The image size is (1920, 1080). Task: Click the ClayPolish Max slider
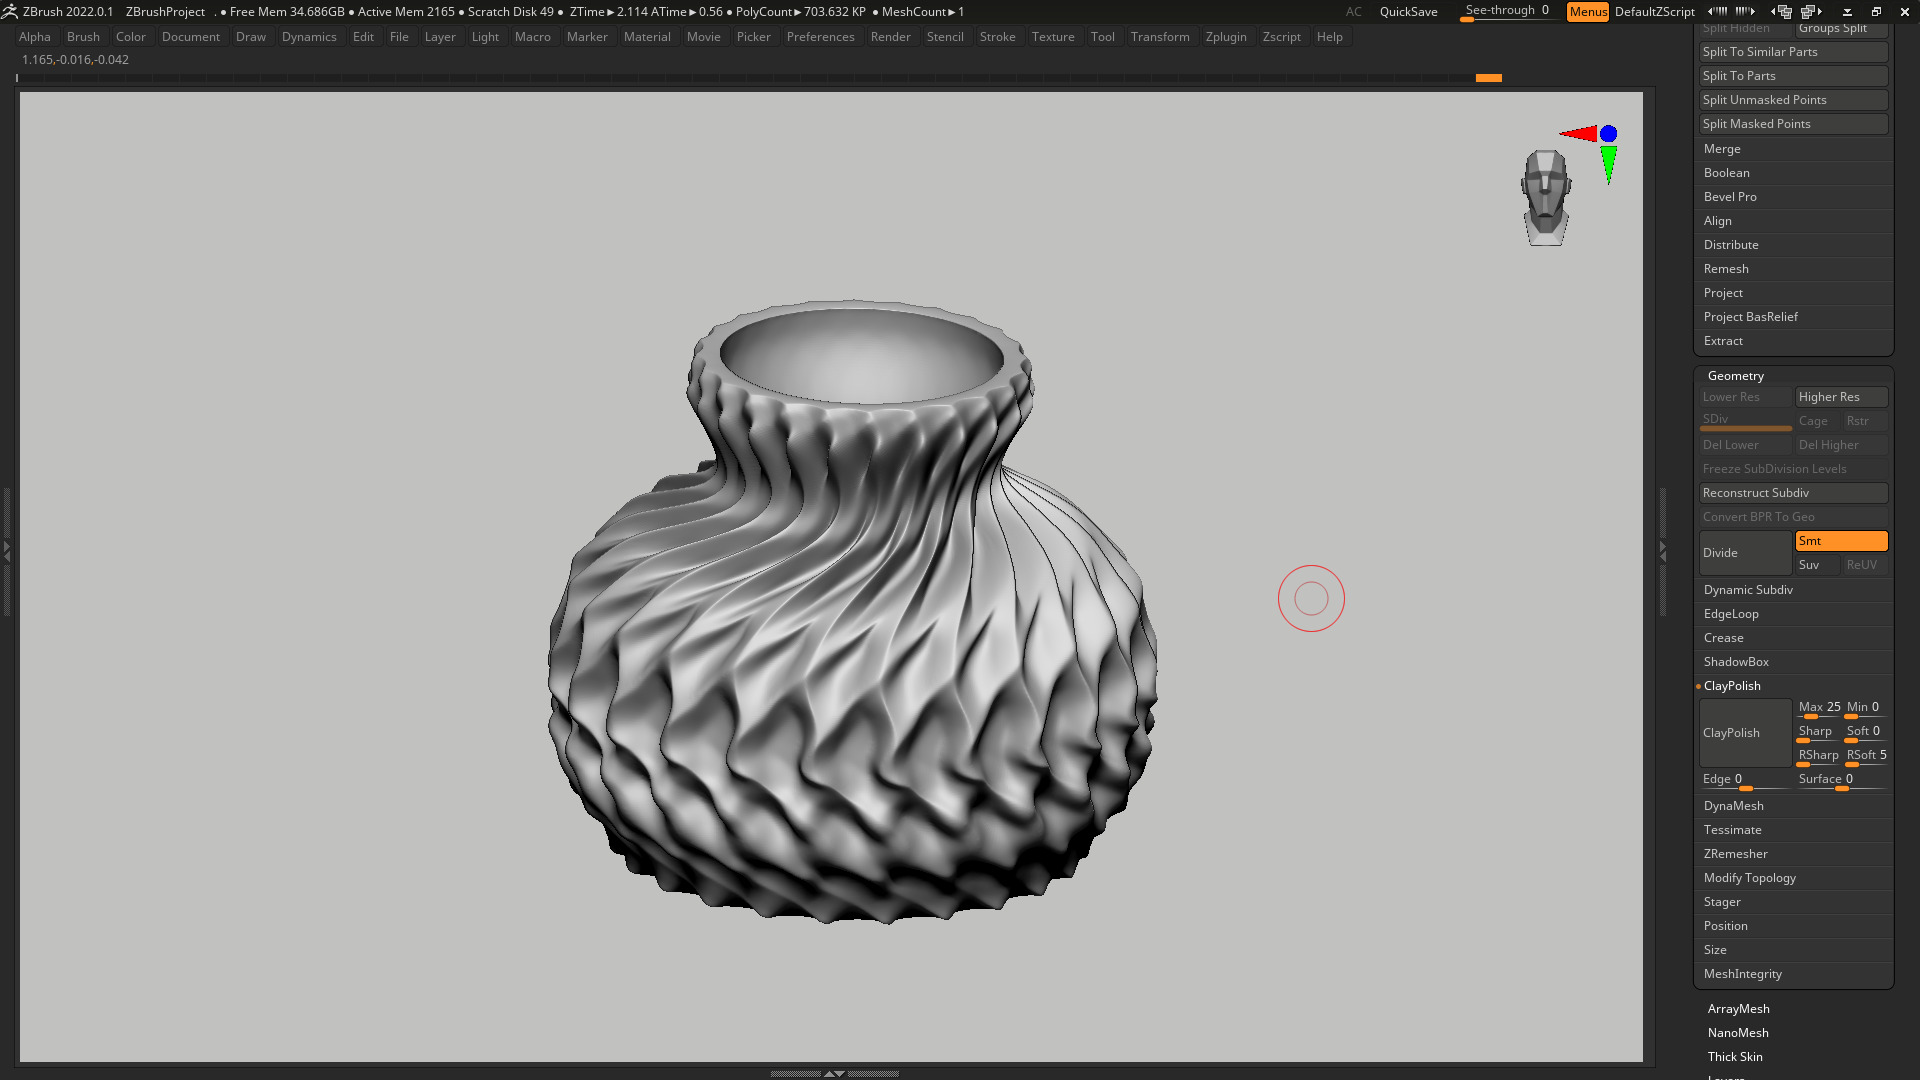[x=1819, y=708]
